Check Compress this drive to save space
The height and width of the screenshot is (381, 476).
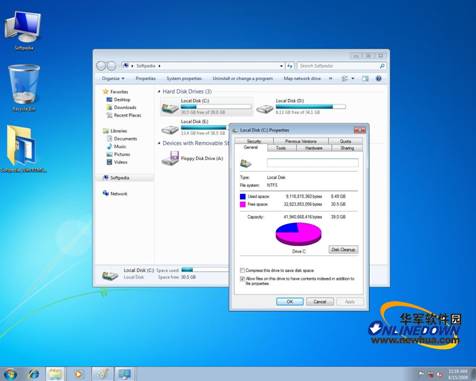click(242, 270)
